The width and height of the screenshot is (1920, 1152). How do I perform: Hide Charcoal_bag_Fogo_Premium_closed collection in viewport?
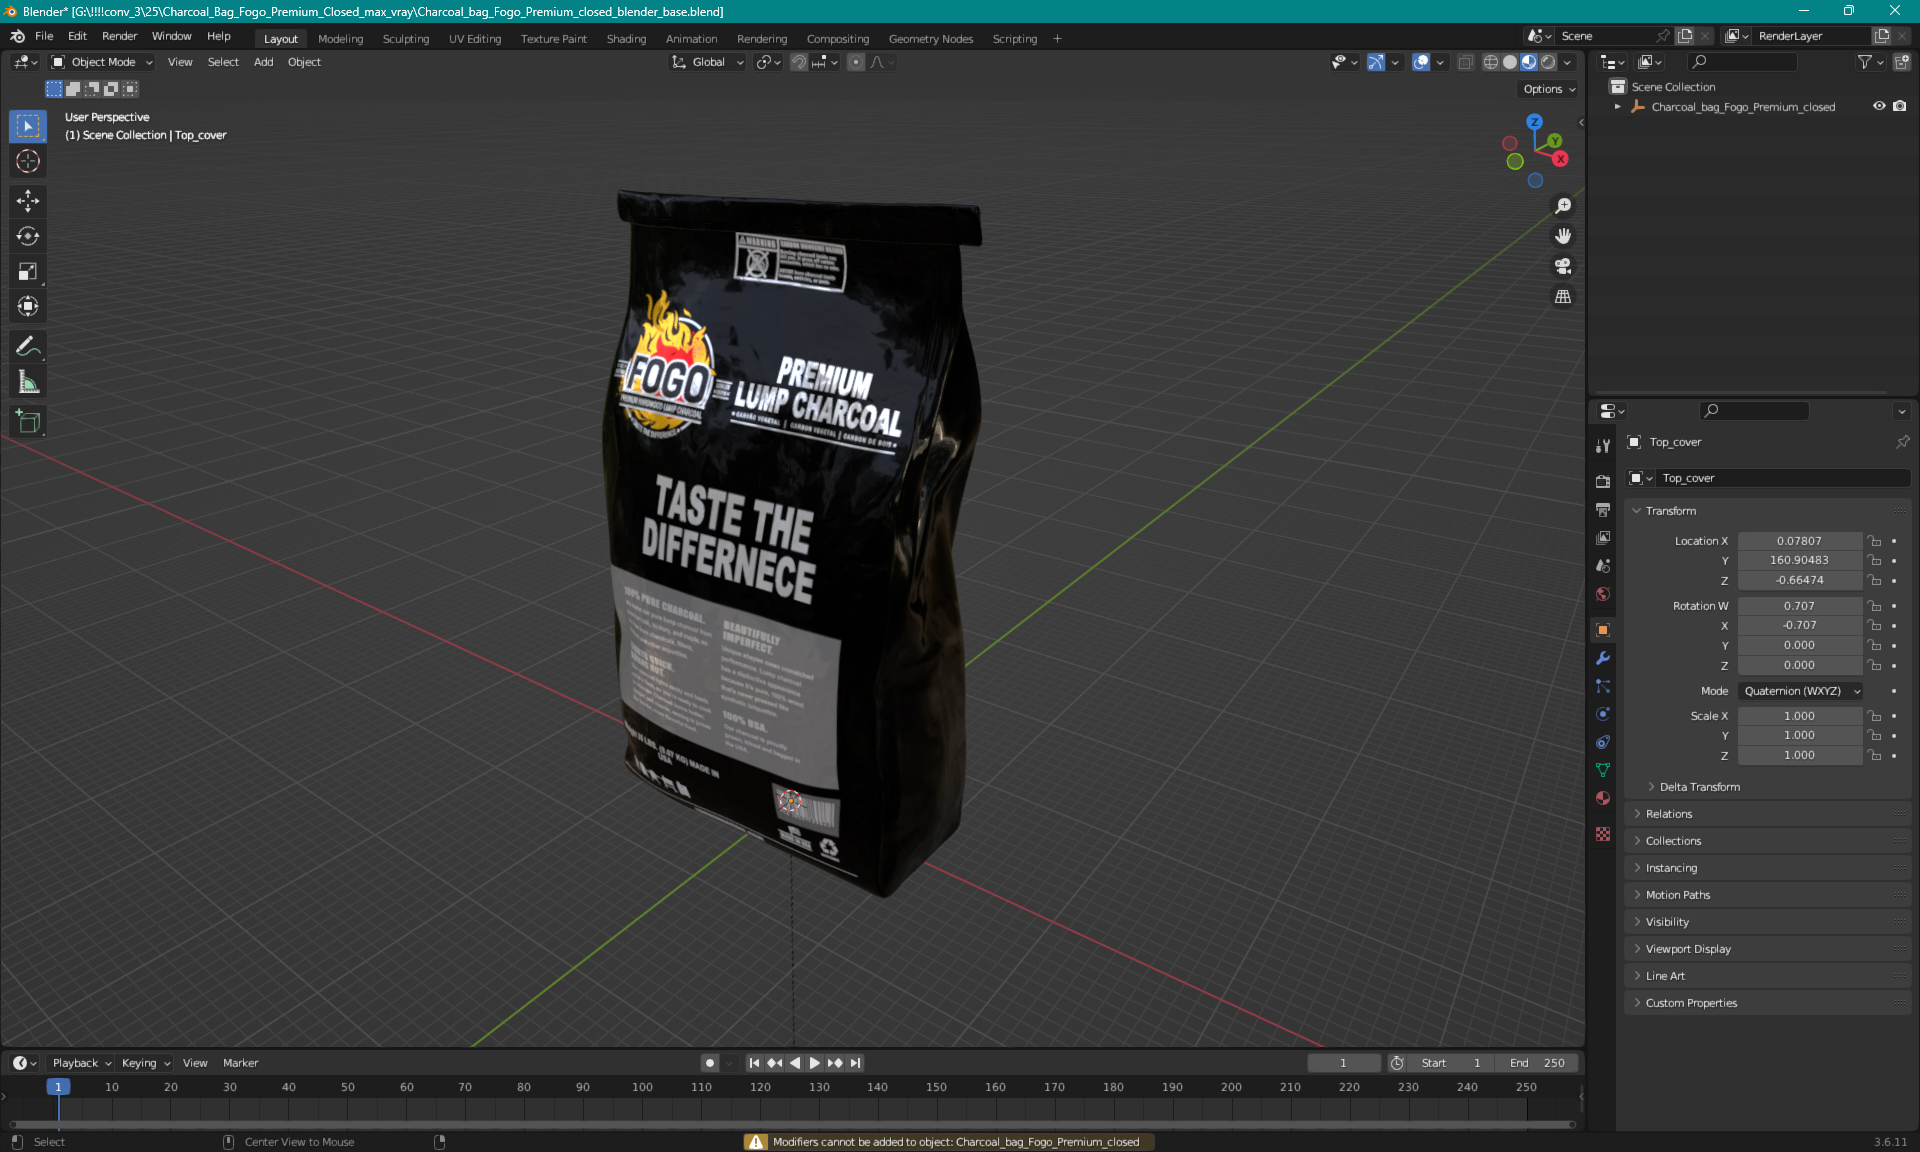point(1879,106)
